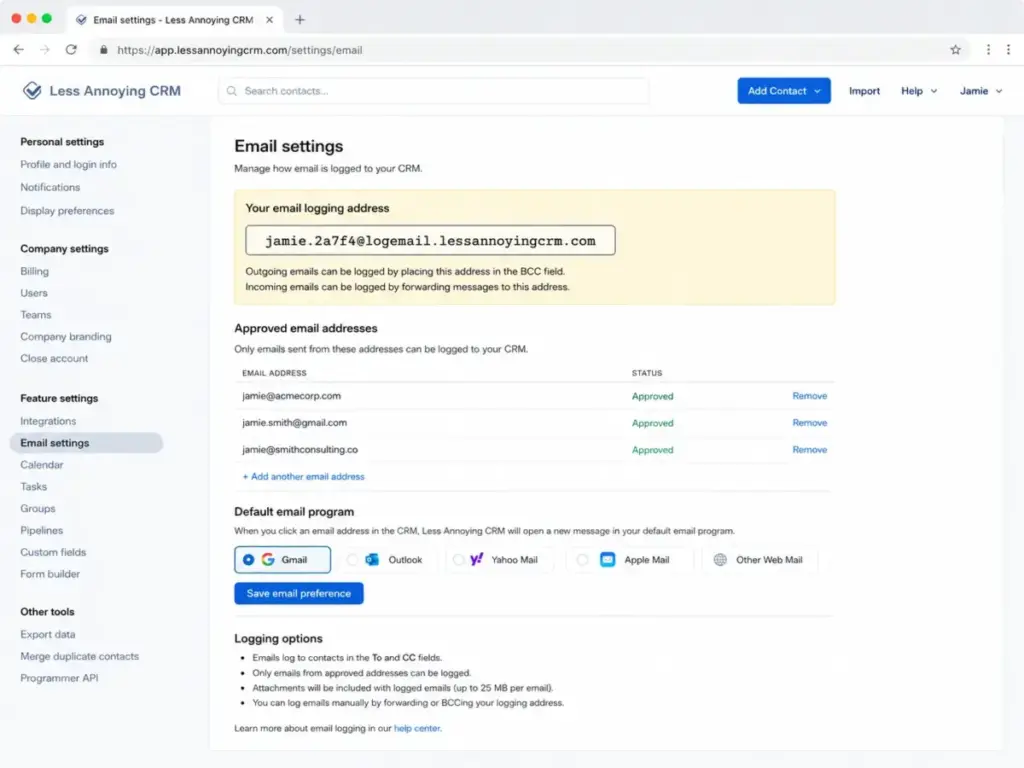
Task: Click the tab favicon for Email settings
Action: (81, 20)
